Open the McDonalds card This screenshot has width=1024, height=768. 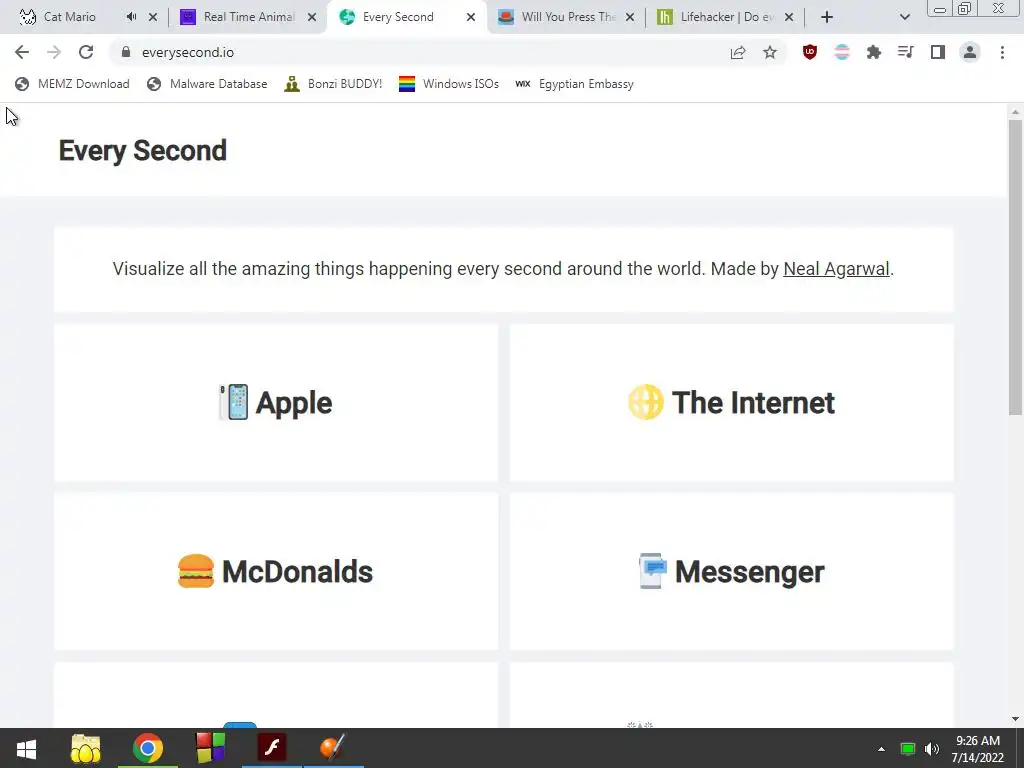click(276, 571)
